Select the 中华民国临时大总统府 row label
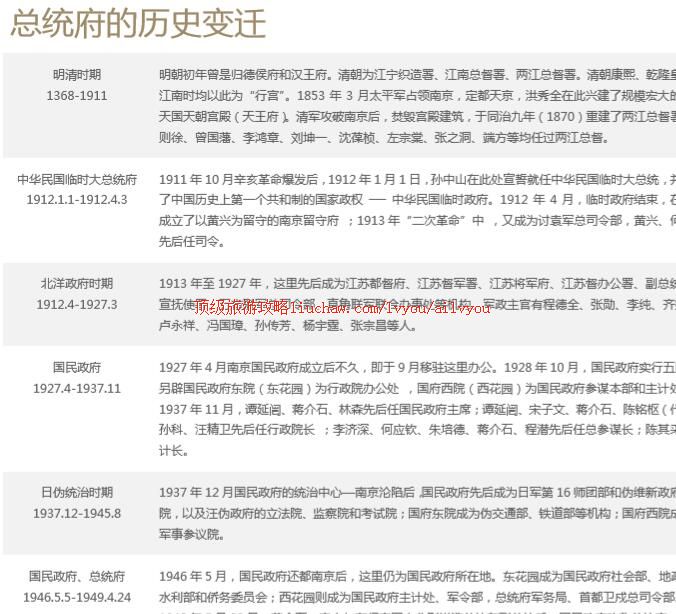The width and height of the screenshot is (676, 614). click(x=77, y=180)
